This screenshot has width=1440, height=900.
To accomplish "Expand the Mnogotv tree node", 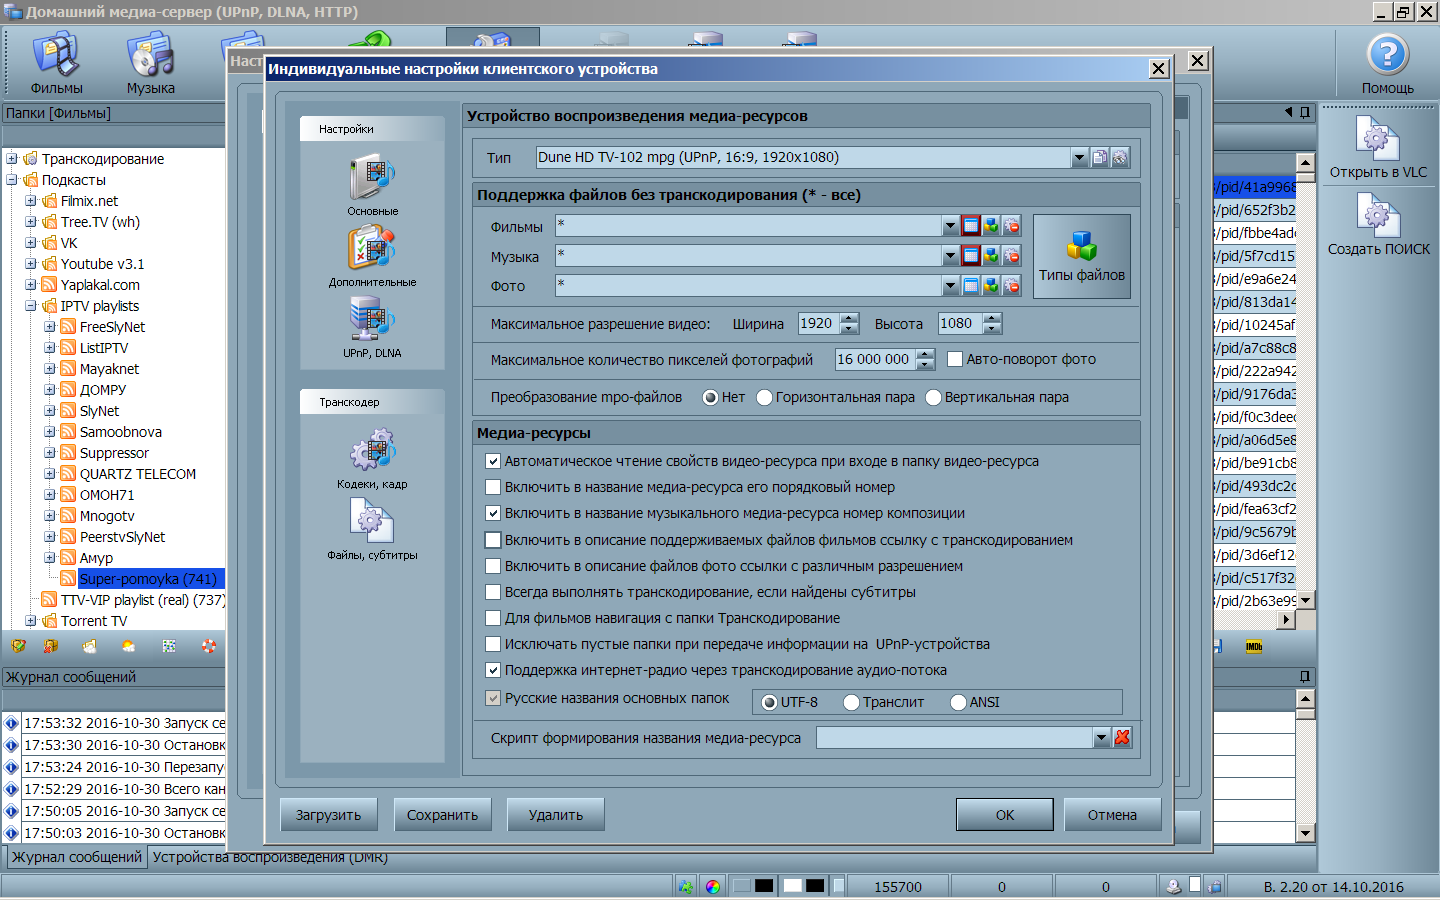I will (x=50, y=516).
